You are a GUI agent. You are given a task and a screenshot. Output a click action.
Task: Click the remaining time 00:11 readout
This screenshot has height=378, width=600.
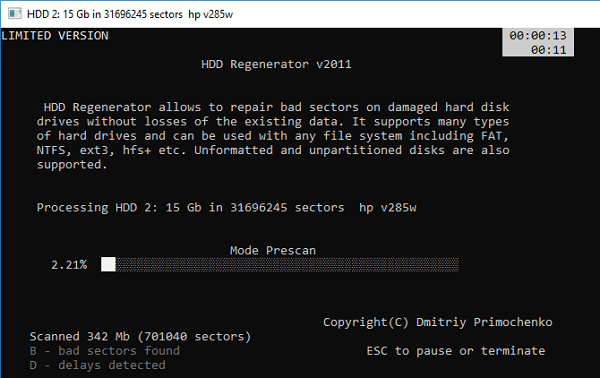click(x=548, y=50)
